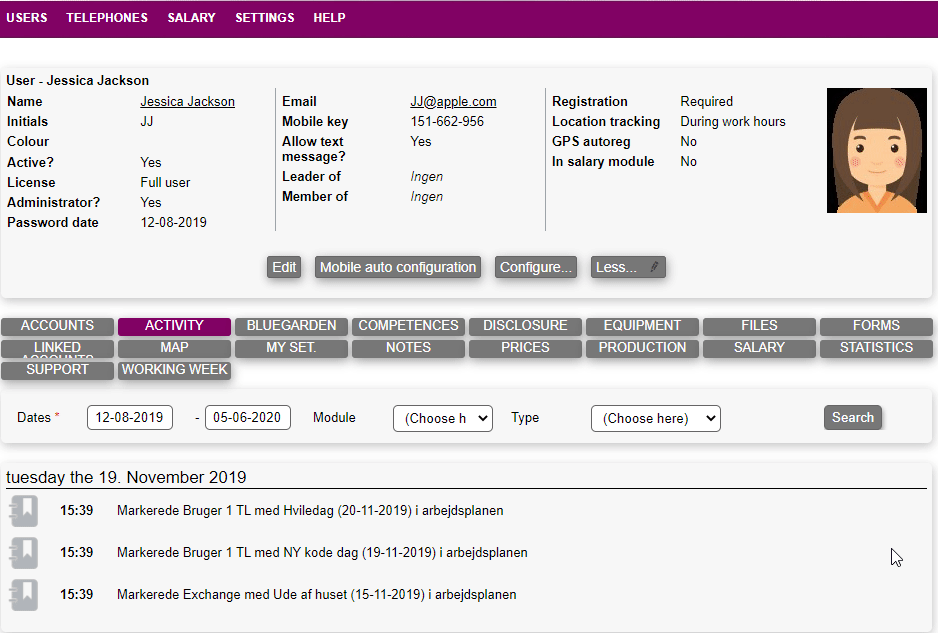Go to the Working Week tab
The width and height of the screenshot is (938, 633).
(175, 370)
